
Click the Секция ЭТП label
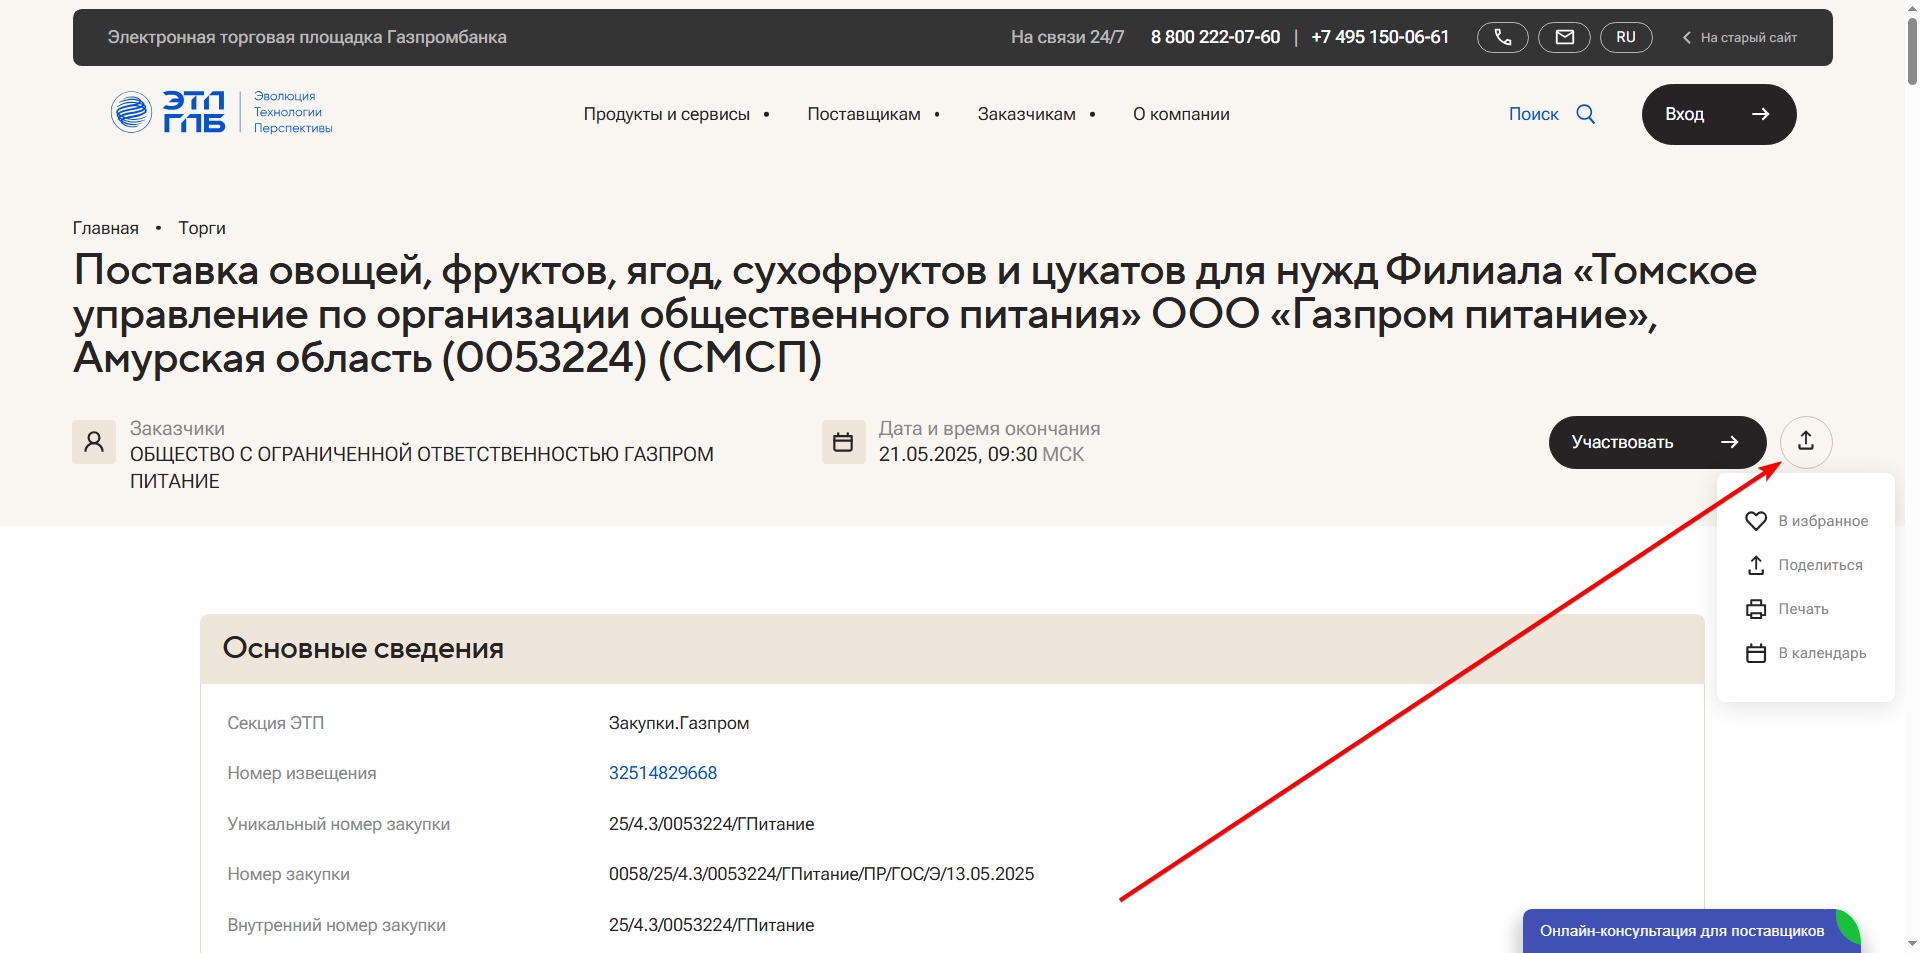pos(276,723)
